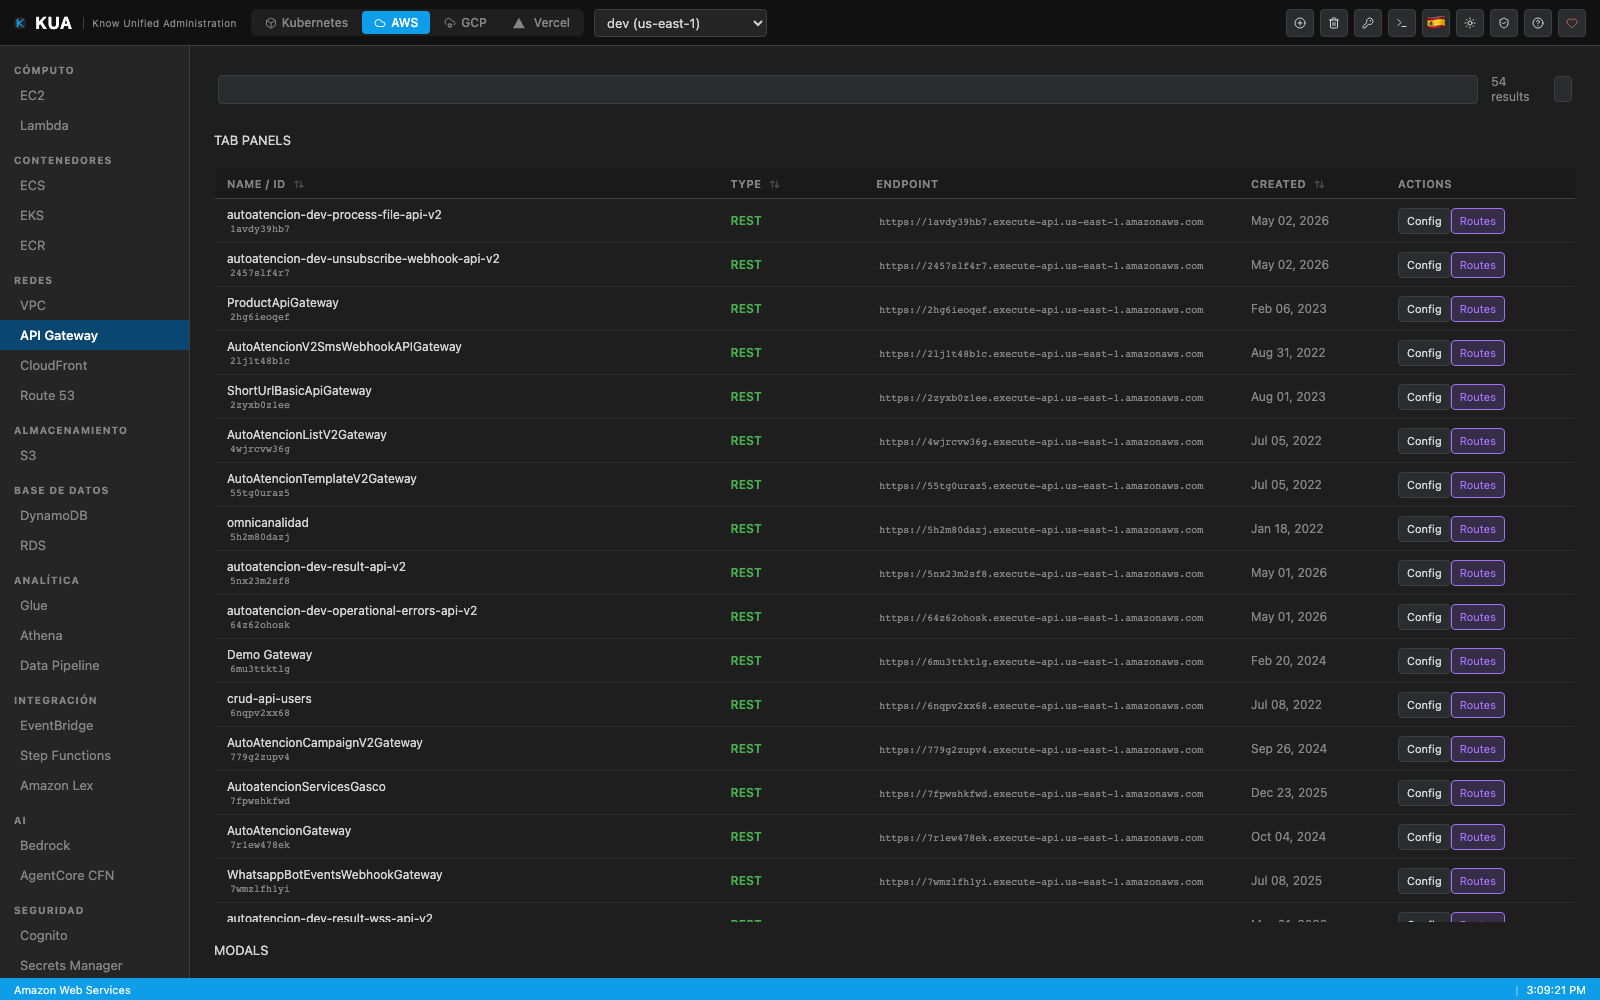Open Config for ProductApiGateway
1600x1000 pixels.
coord(1423,309)
